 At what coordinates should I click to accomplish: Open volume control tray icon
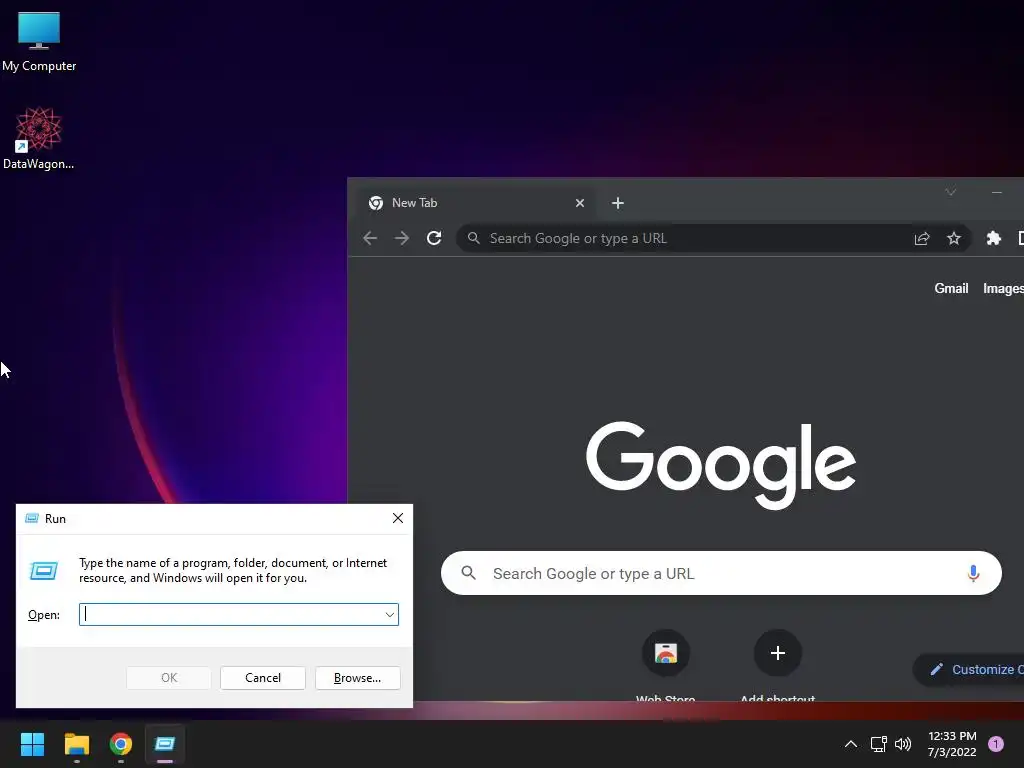[x=903, y=744]
